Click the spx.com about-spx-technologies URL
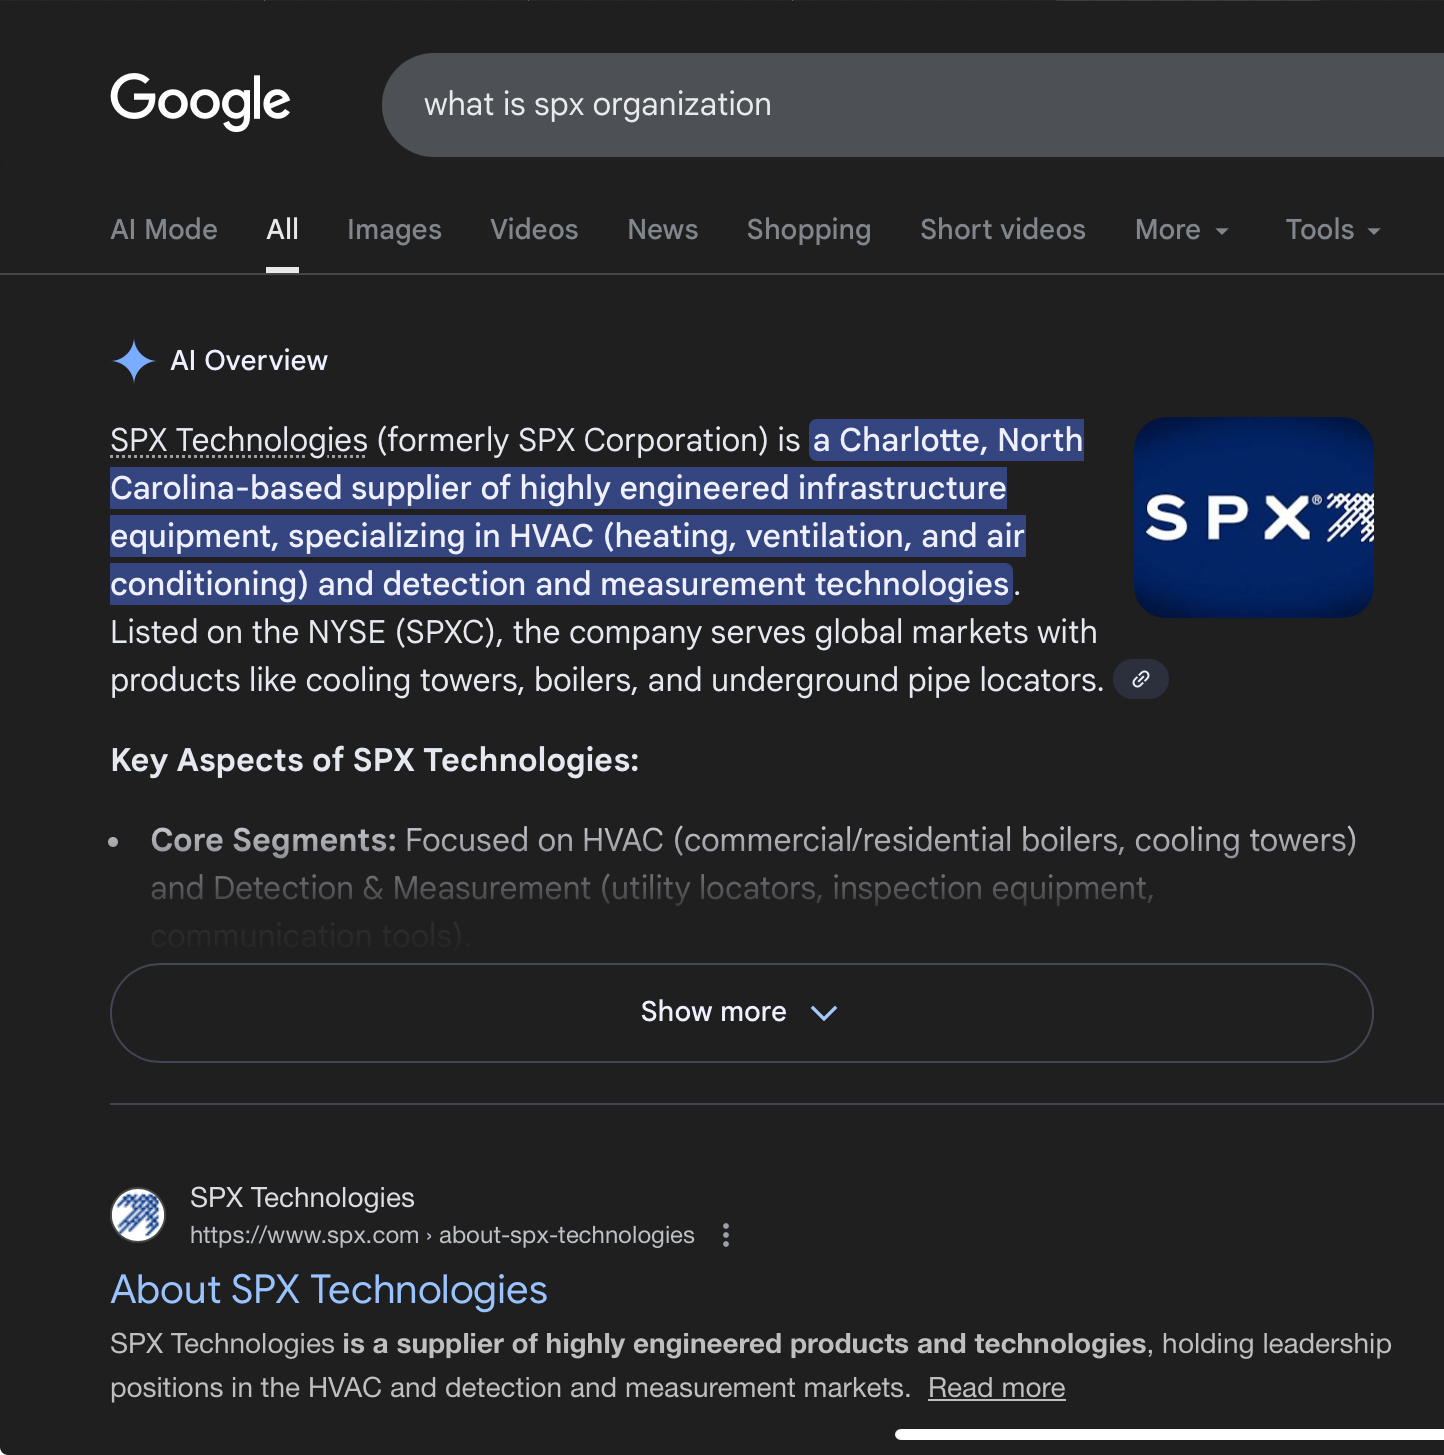The width and height of the screenshot is (1444, 1455). click(x=442, y=1235)
